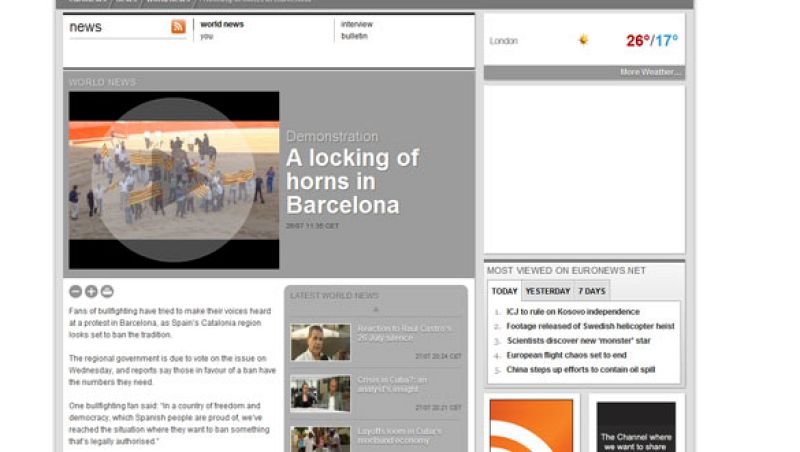Open Layoffs loom in Cuba's economy story

(x=399, y=435)
